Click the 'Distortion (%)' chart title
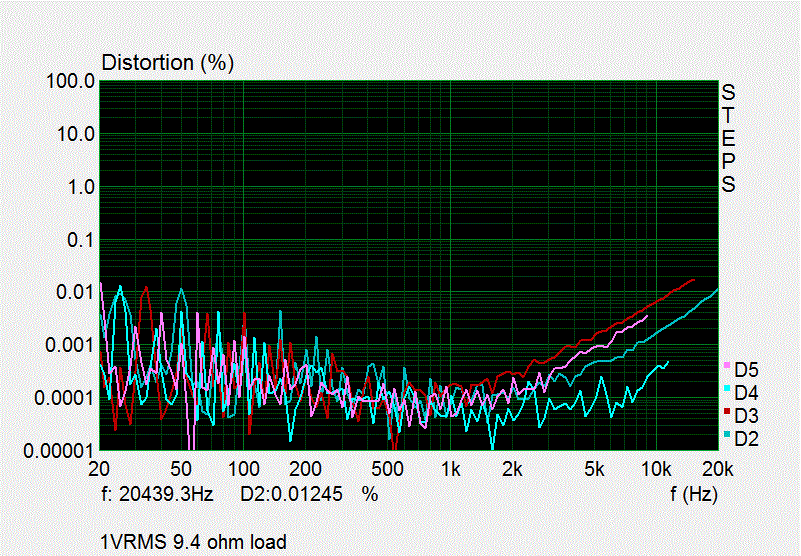Viewport: 801px width, 556px height. tap(168, 63)
